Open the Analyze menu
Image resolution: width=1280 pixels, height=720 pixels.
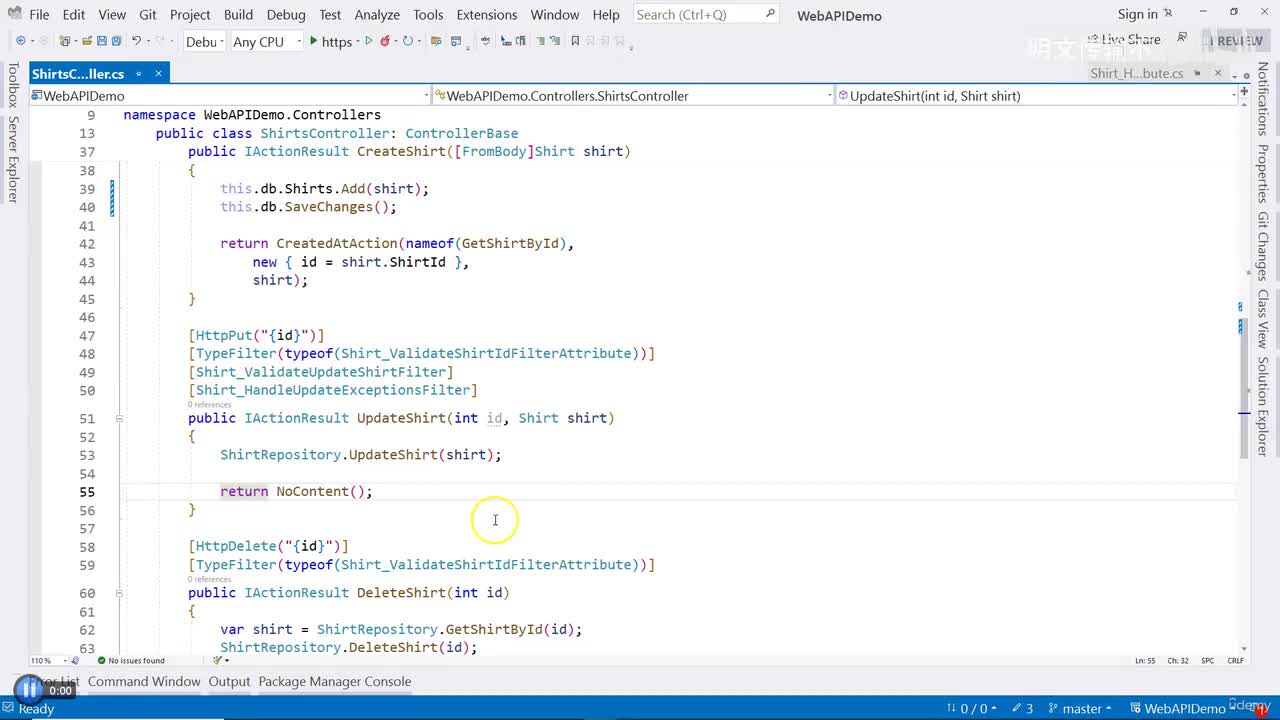pos(377,14)
